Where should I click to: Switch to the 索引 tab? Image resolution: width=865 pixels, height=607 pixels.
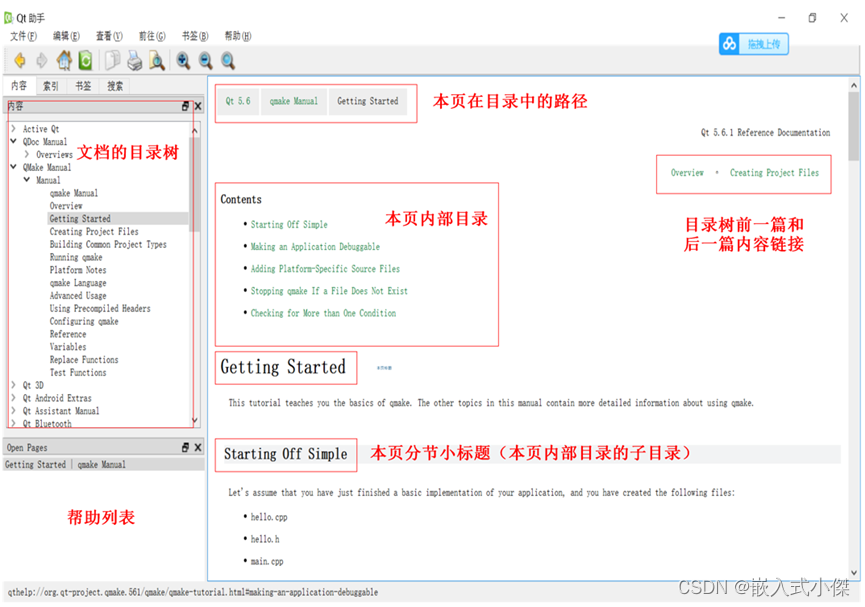coord(51,86)
